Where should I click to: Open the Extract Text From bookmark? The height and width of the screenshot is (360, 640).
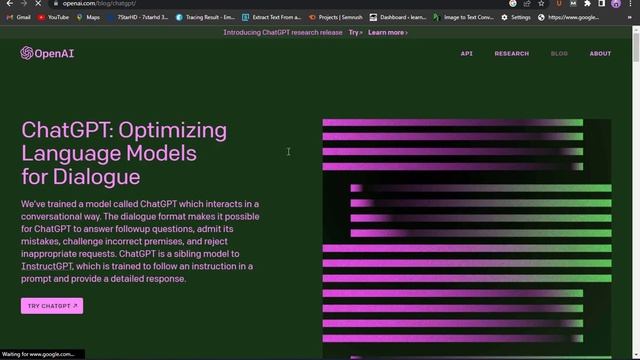pyautogui.click(x=271, y=17)
